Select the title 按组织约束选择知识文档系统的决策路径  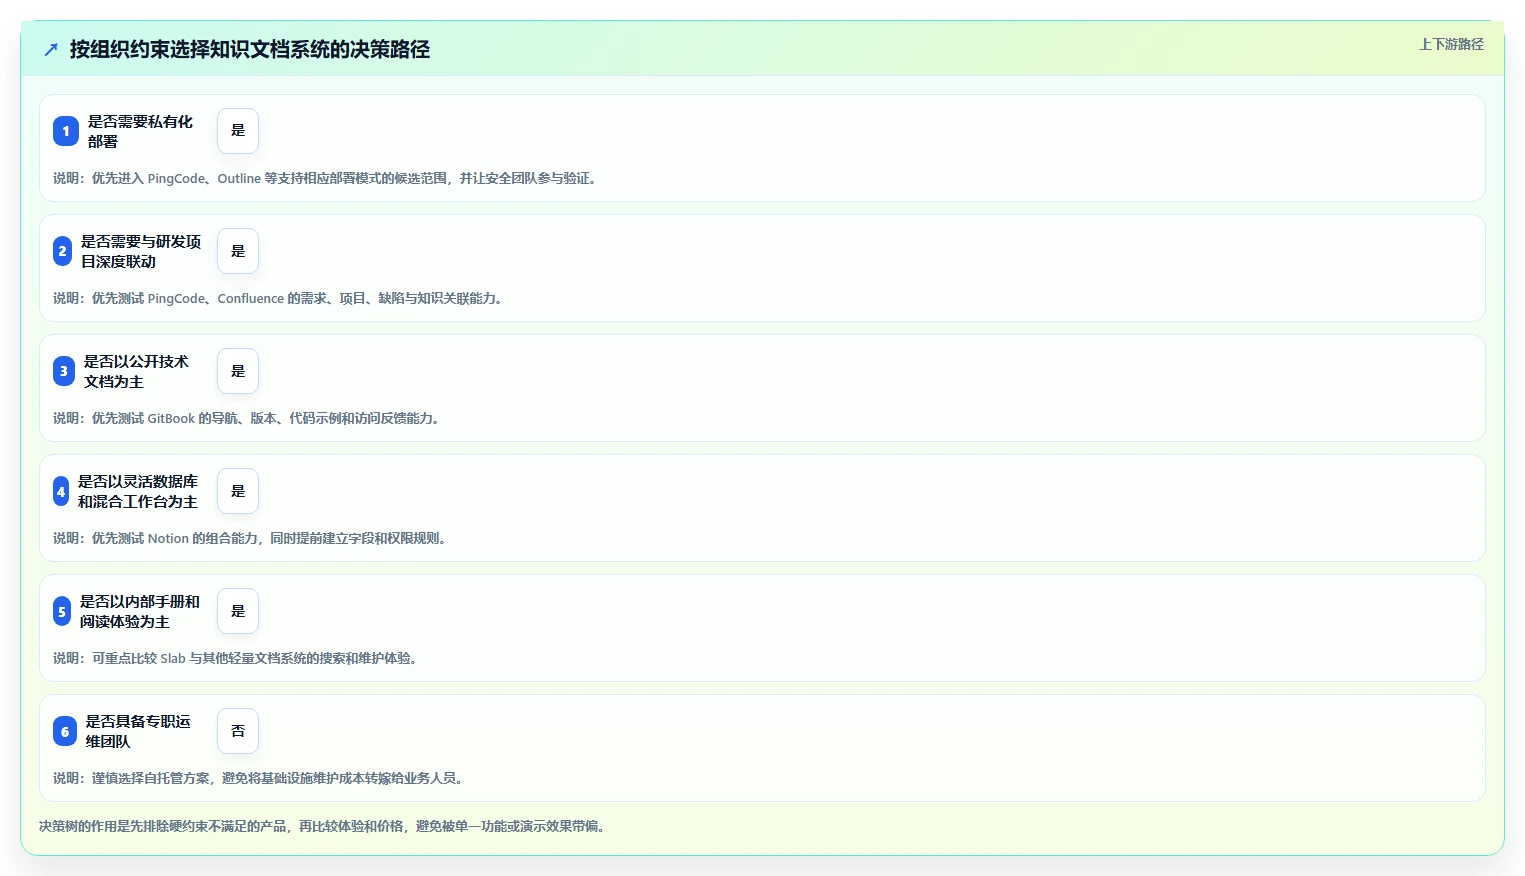[250, 49]
